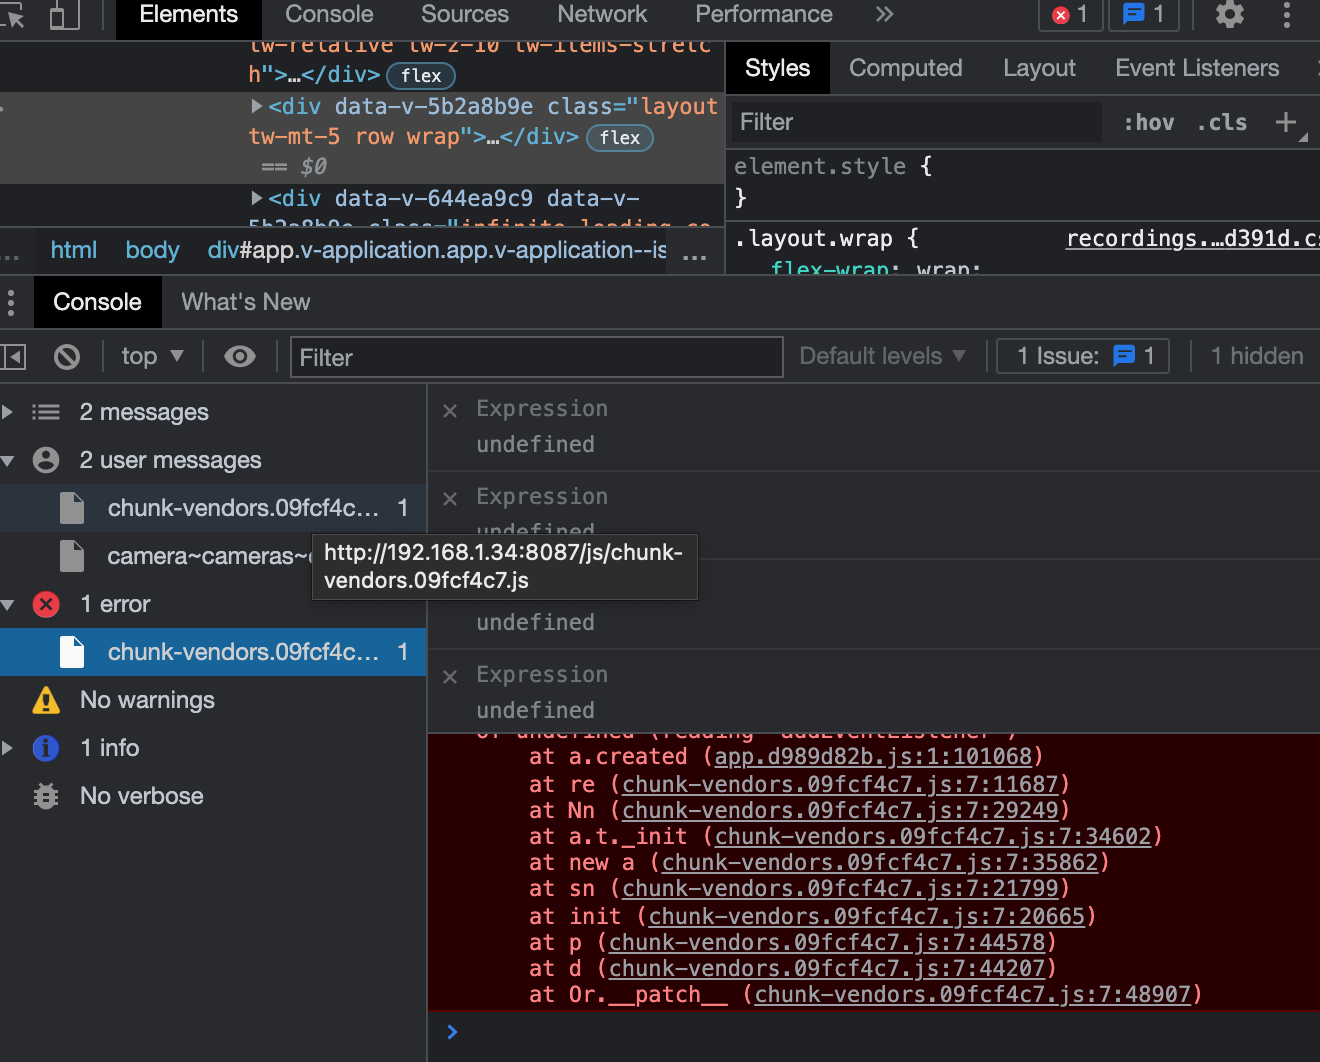1320x1062 pixels.
Task: Open the drawer three-dot menu
Action: pyautogui.click(x=11, y=302)
